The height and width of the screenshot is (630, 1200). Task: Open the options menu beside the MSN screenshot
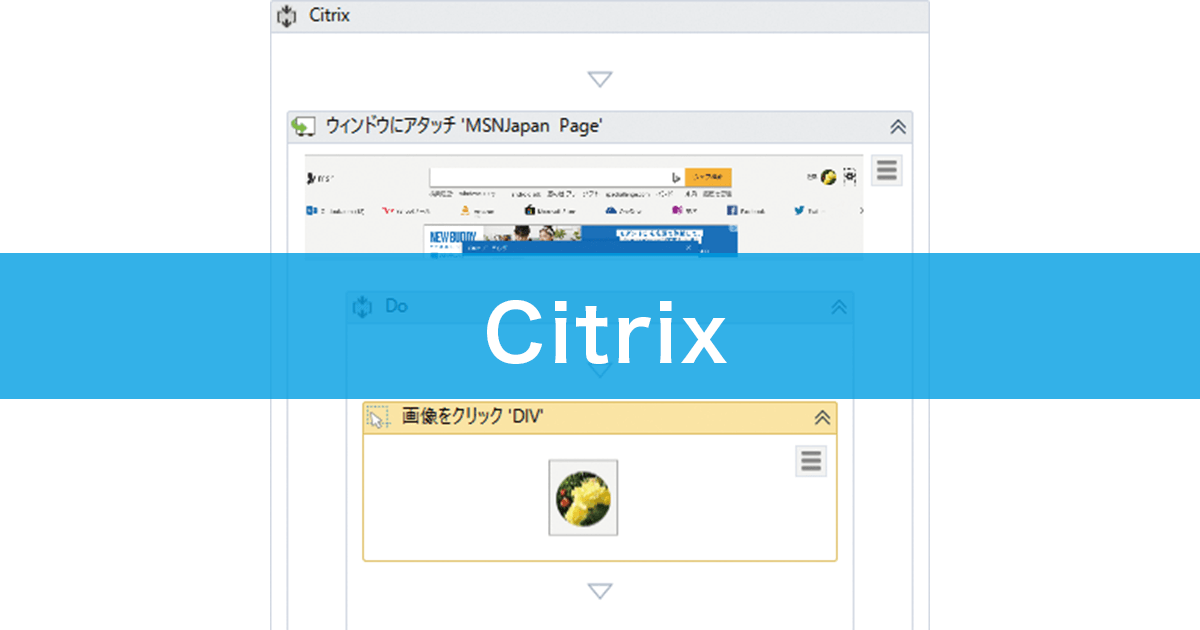(886, 171)
